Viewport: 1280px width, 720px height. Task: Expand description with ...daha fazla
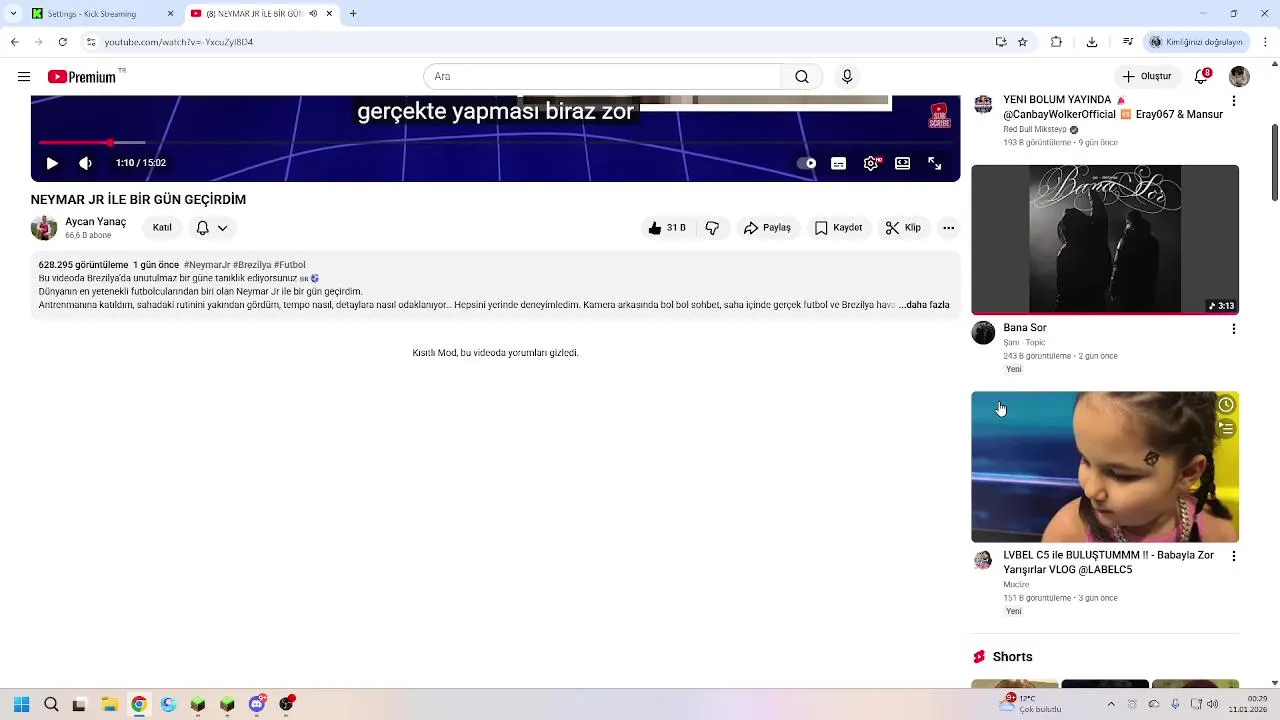point(925,305)
